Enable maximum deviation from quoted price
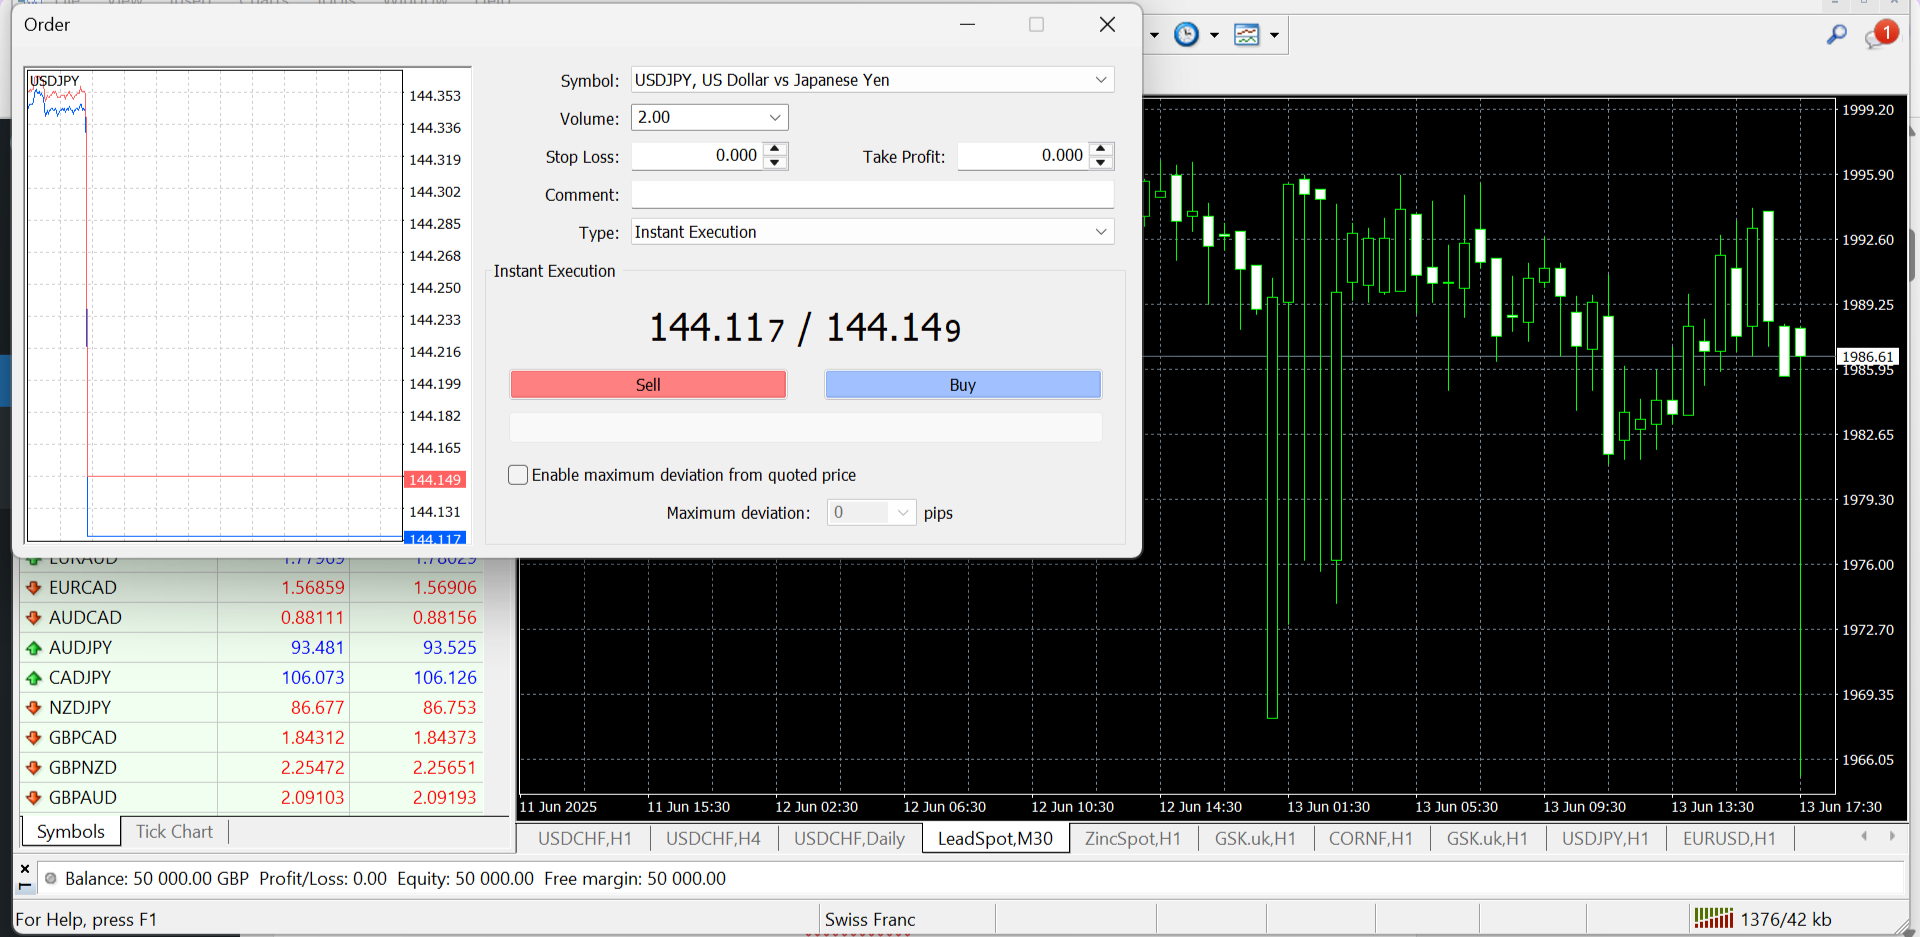This screenshot has height=937, width=1920. 518,475
